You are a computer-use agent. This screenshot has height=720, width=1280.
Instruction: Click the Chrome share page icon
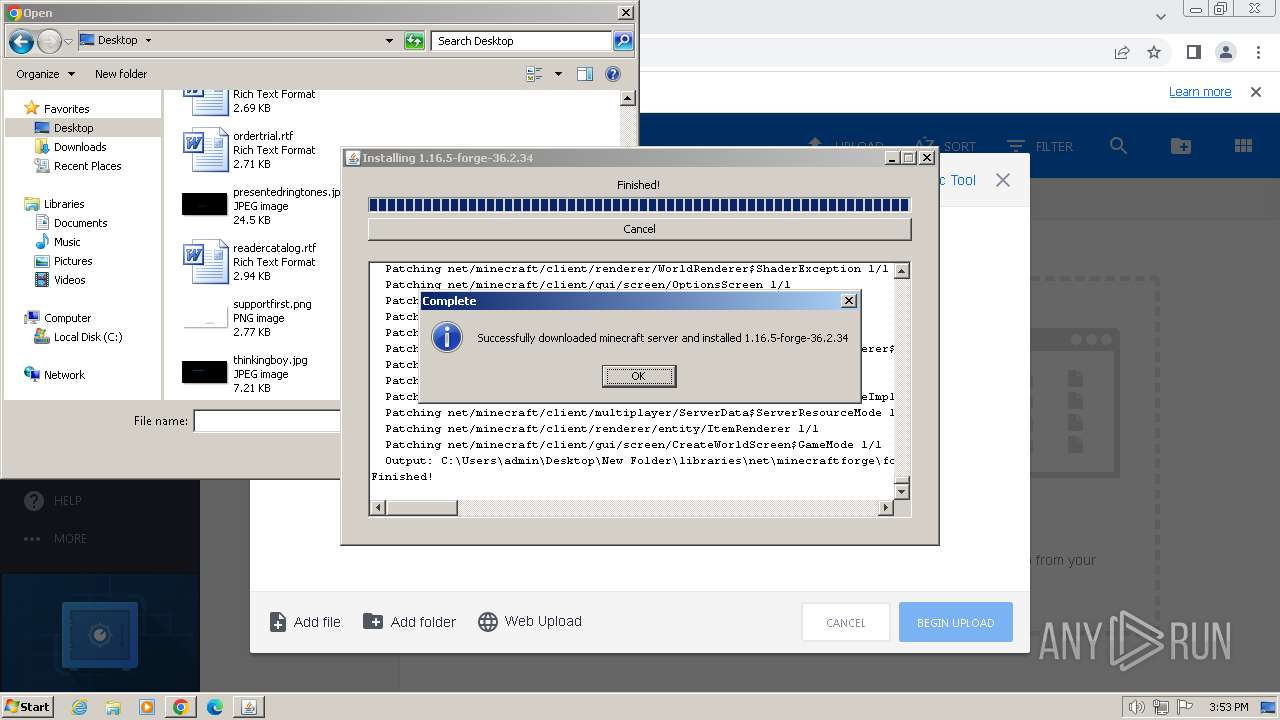coord(1122,52)
